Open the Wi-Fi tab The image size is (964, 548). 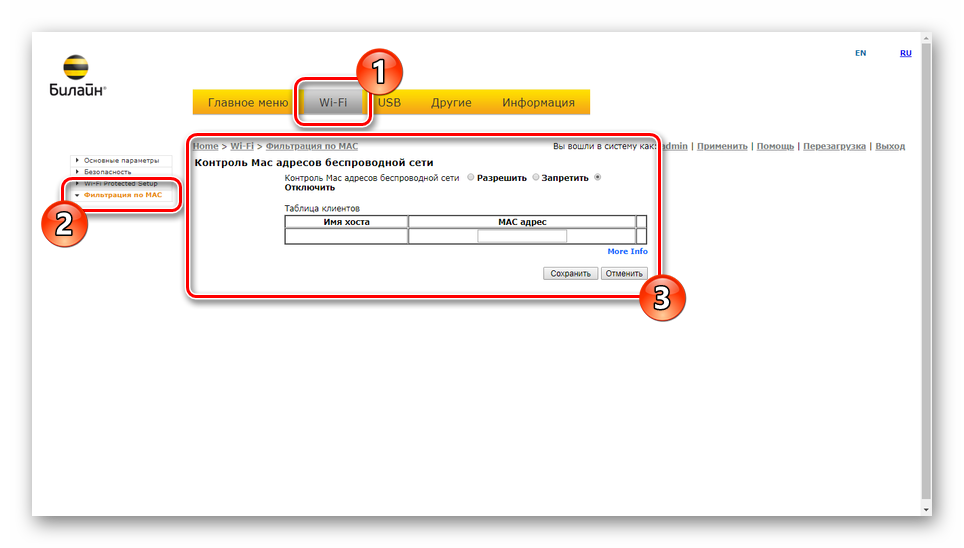click(332, 102)
